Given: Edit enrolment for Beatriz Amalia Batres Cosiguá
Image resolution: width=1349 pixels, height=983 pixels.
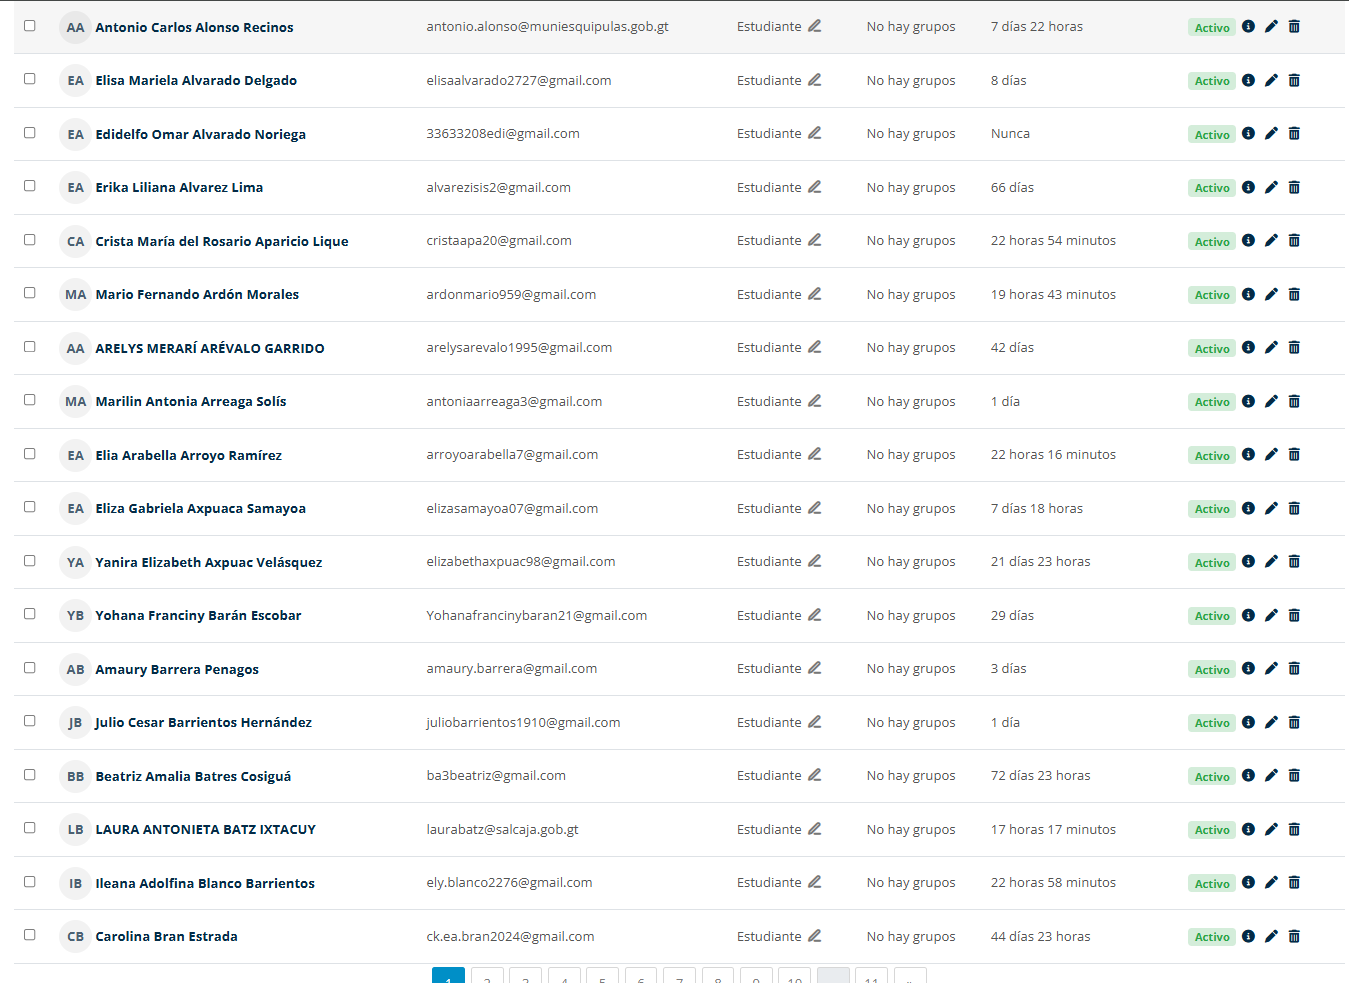Looking at the screenshot, I should tap(1271, 775).
